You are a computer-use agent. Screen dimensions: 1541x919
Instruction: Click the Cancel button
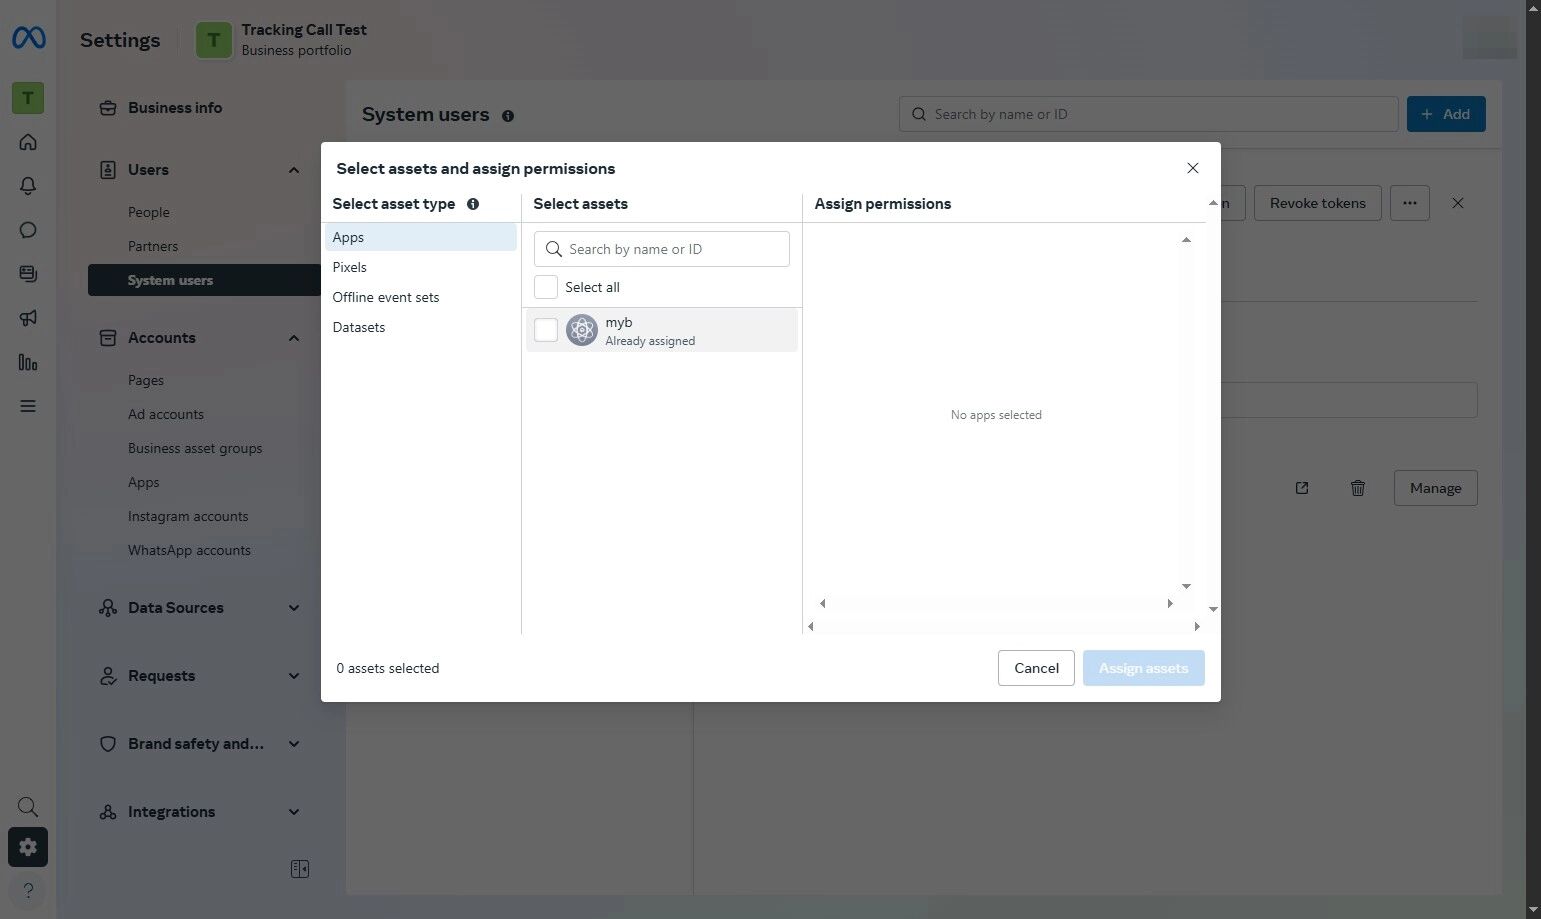[x=1036, y=668]
